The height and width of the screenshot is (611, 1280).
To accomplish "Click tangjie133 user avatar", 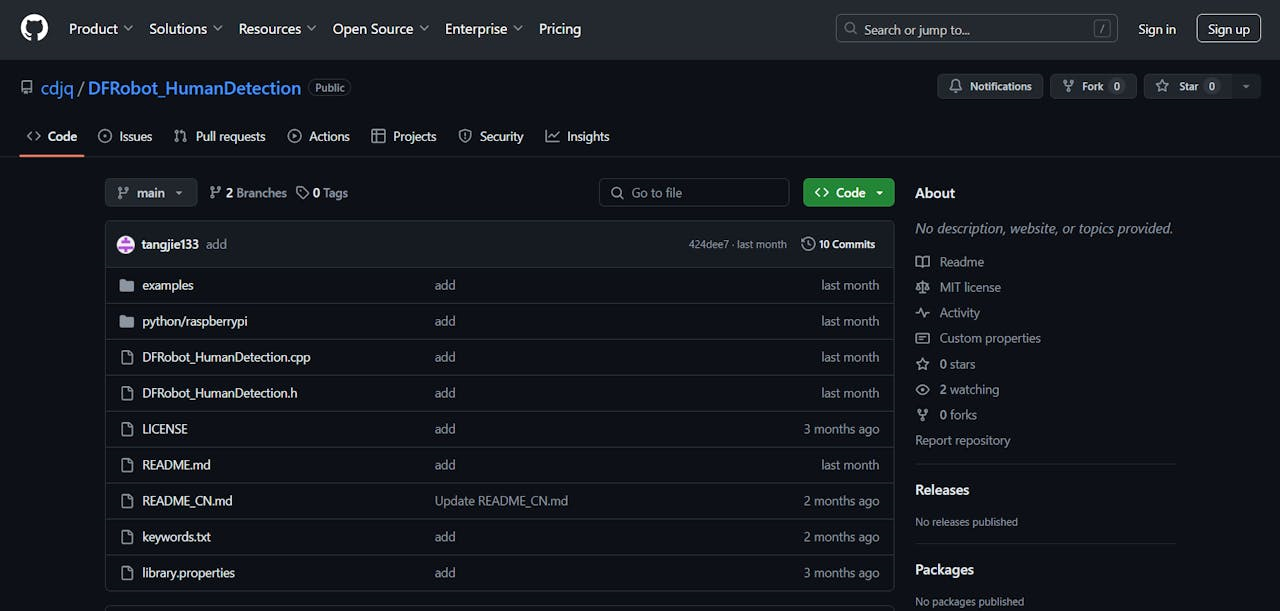I will 126,245.
